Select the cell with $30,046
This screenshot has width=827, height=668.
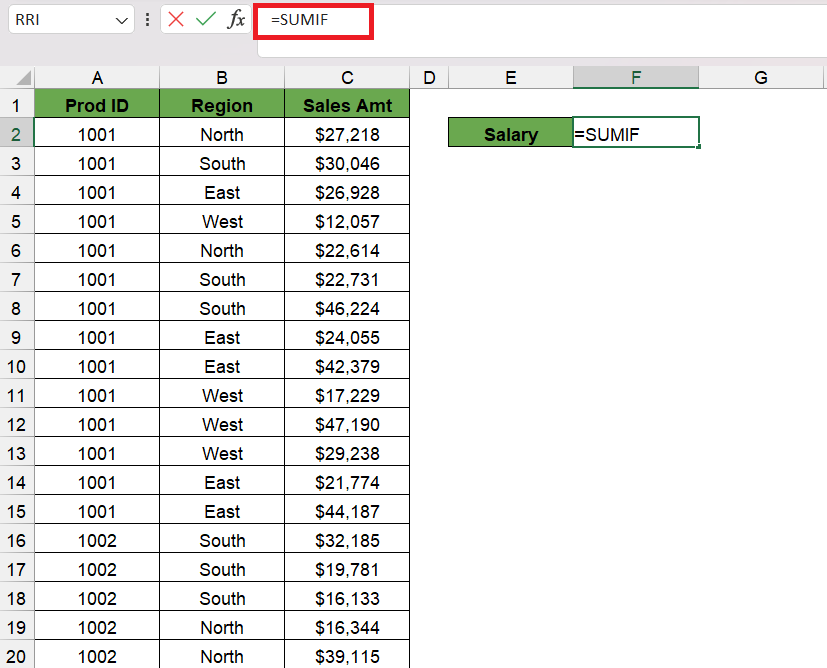(347, 163)
